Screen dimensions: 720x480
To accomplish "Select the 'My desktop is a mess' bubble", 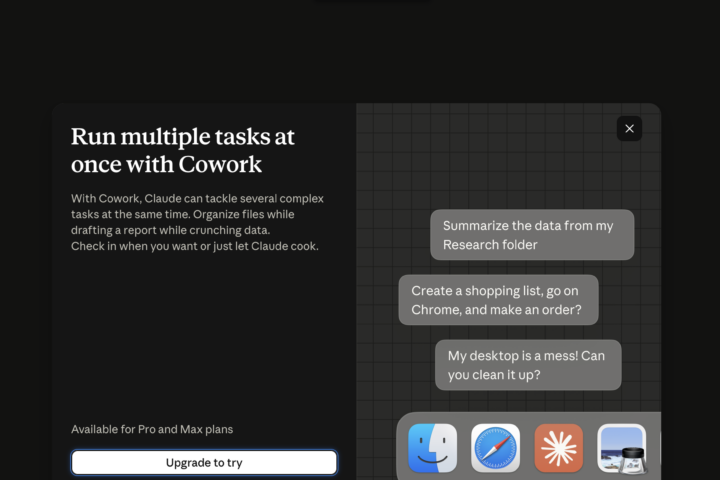I will pyautogui.click(x=528, y=365).
